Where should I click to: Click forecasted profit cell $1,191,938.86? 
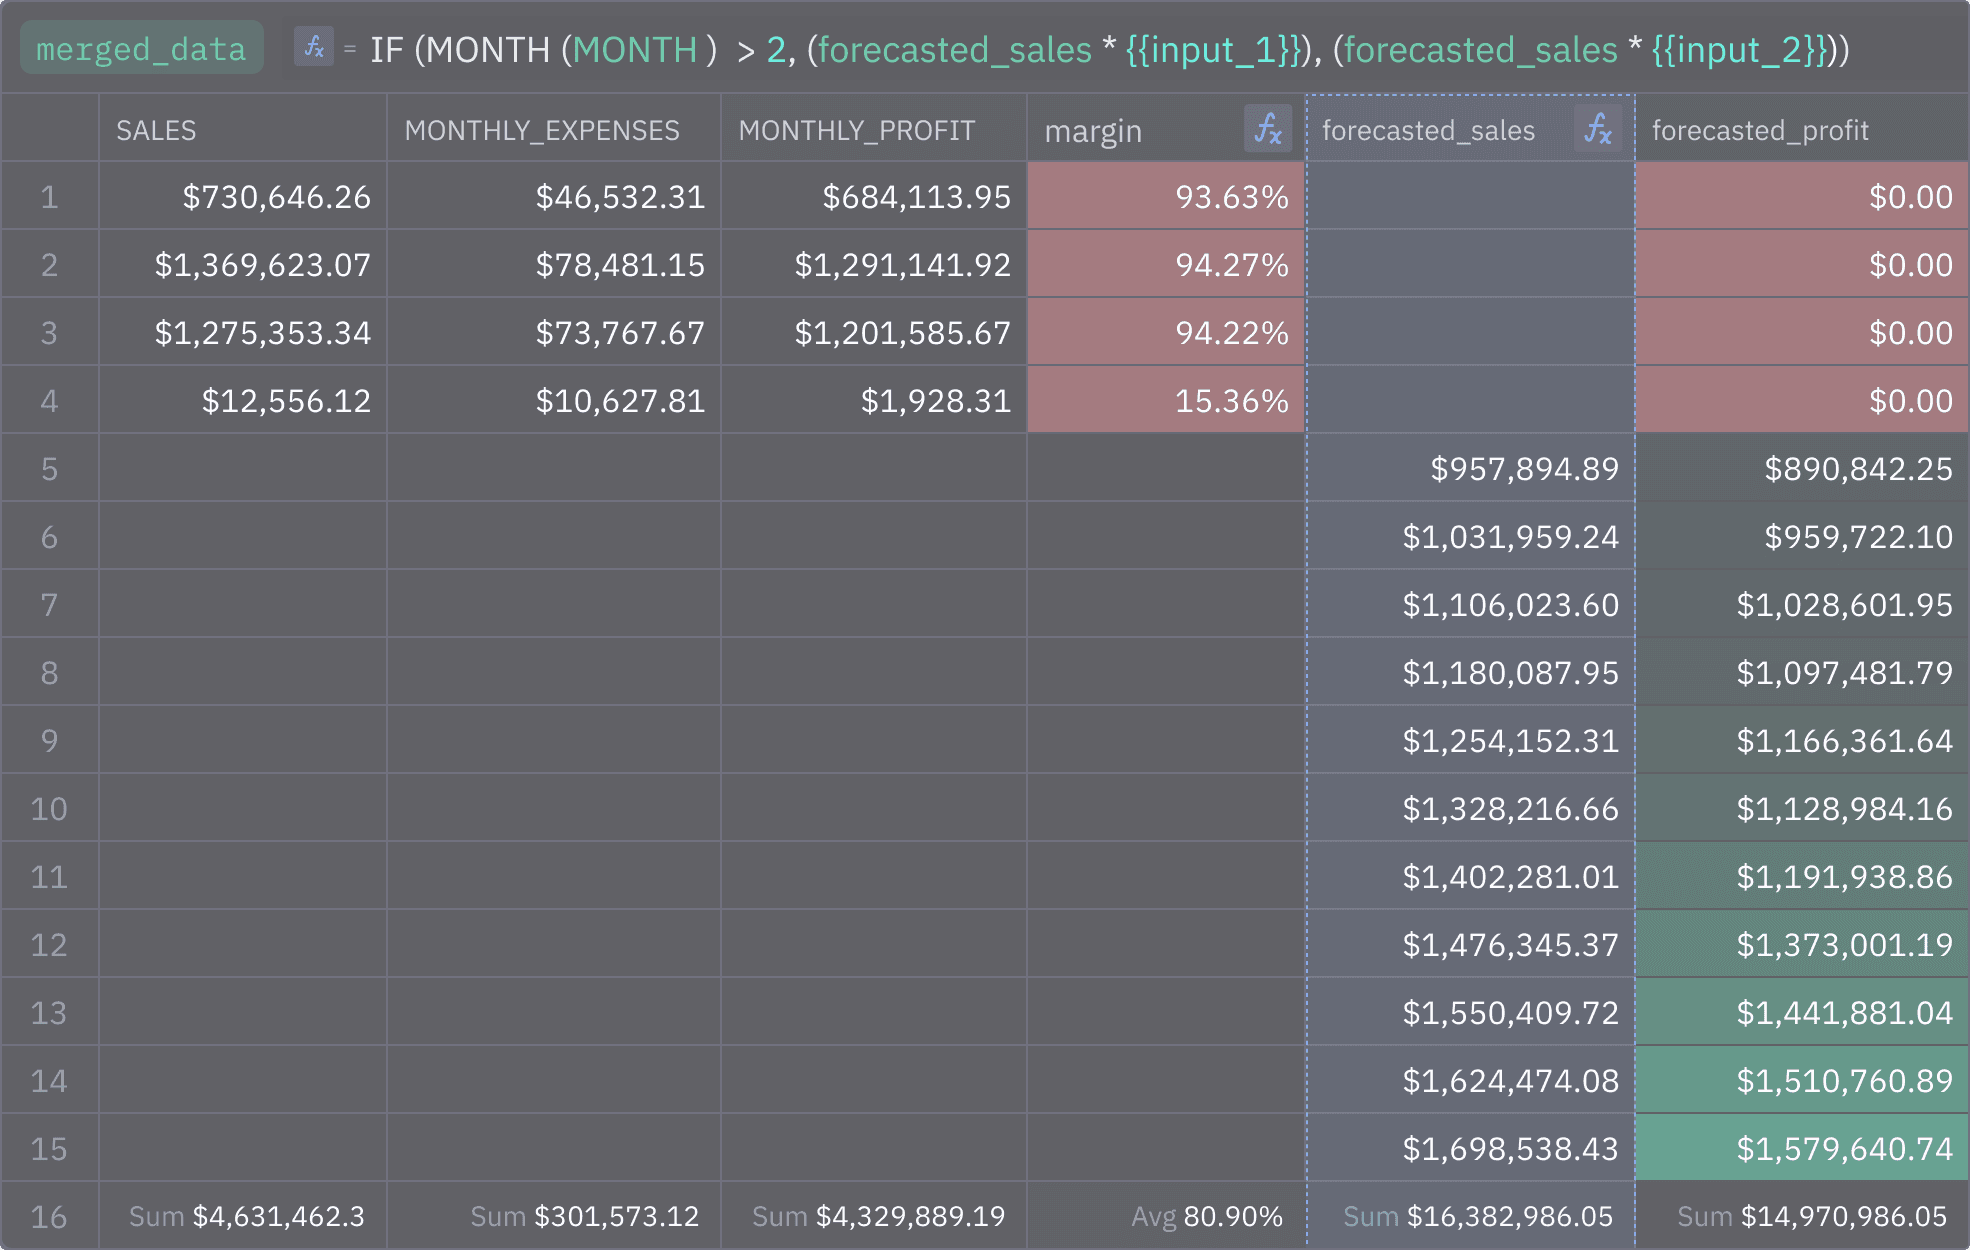[1802, 877]
